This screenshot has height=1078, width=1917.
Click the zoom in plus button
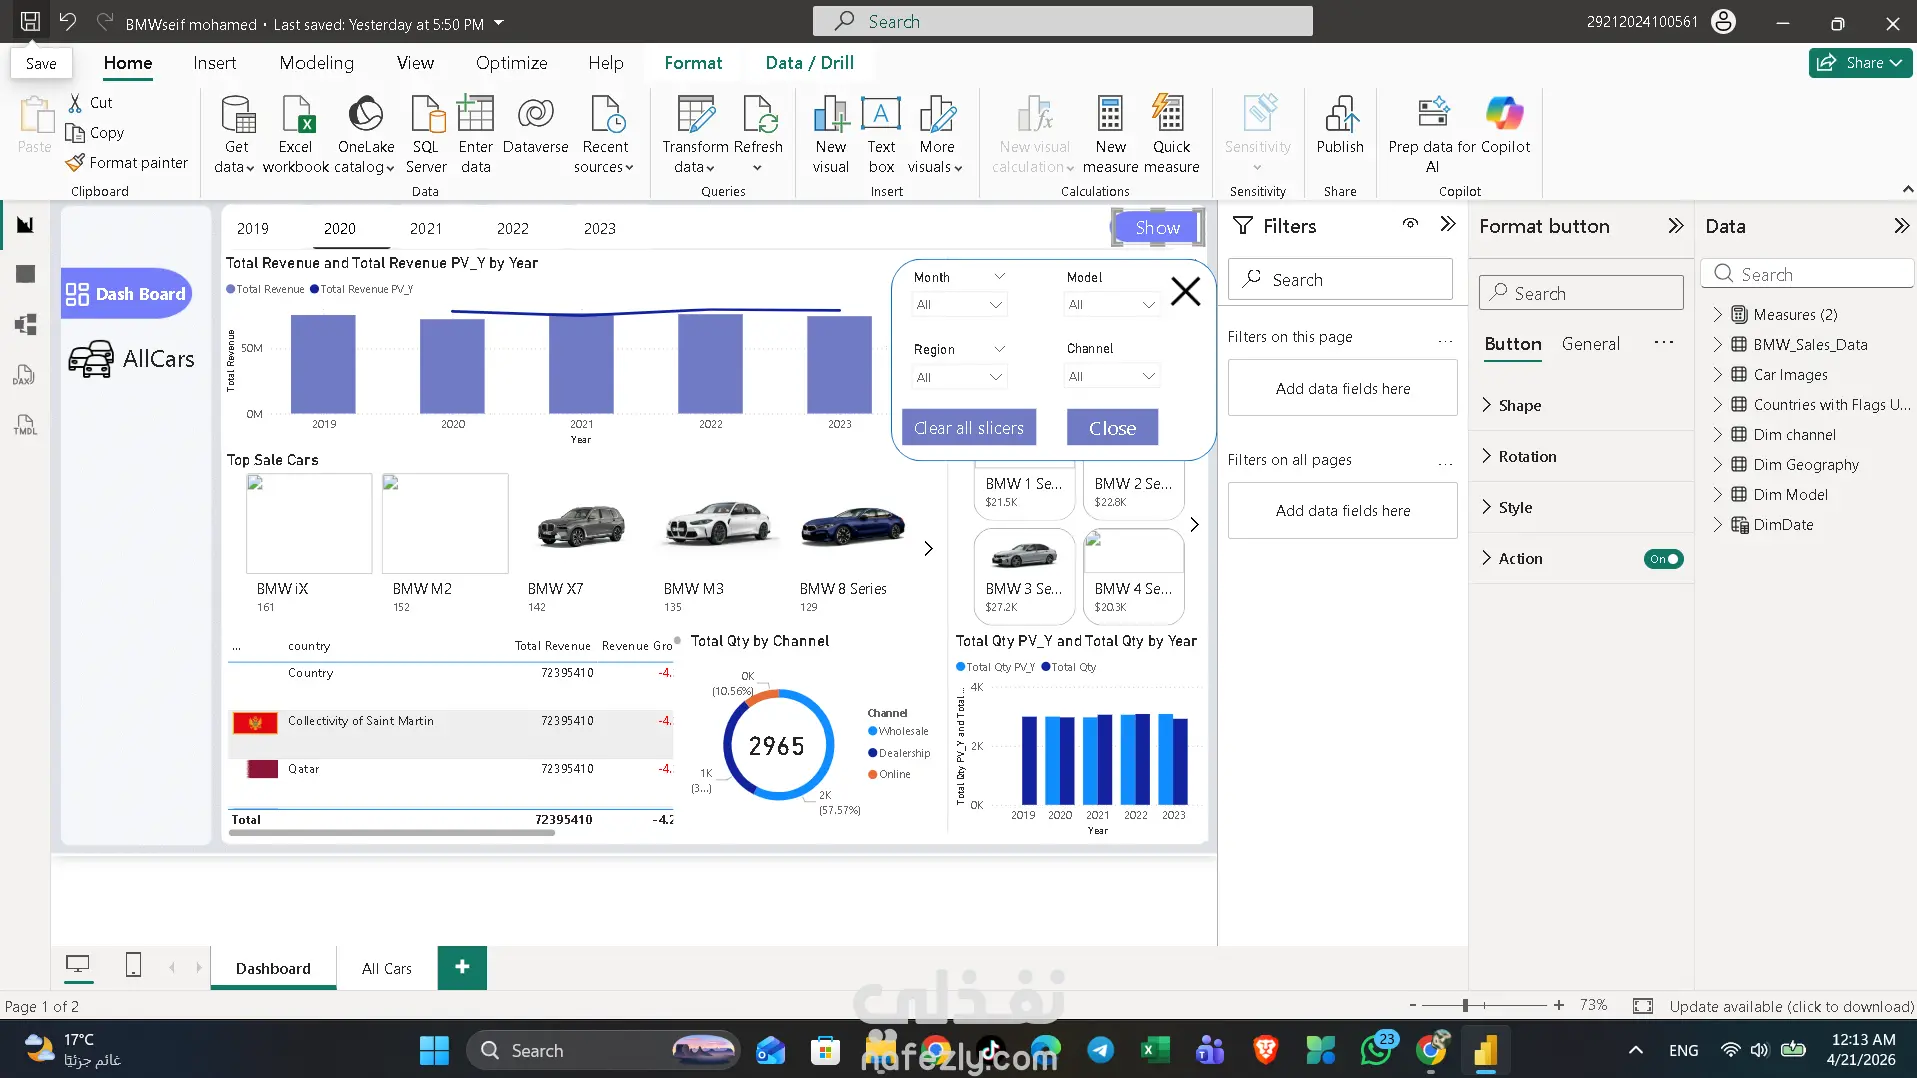pyautogui.click(x=1558, y=1005)
